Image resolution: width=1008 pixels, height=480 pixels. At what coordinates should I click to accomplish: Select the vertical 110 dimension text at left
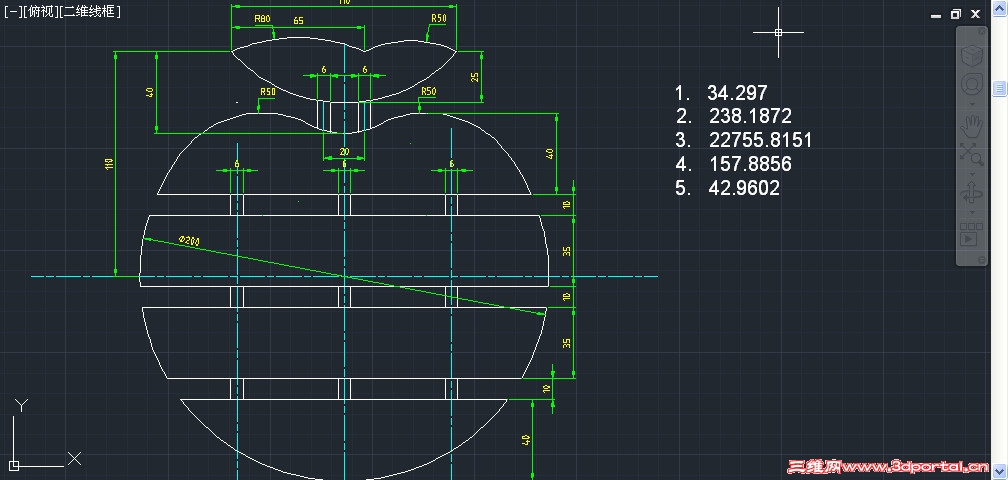click(x=109, y=164)
